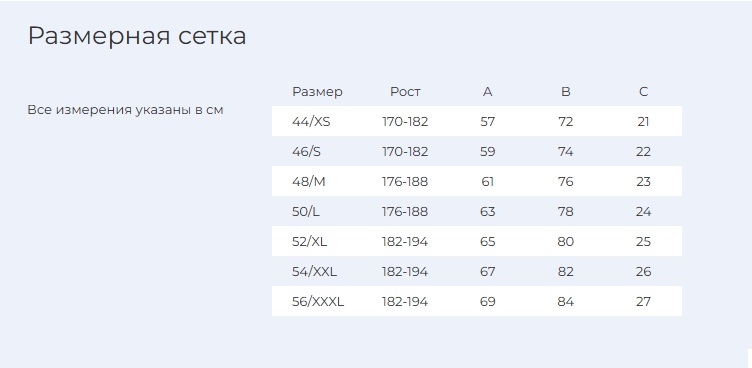Viewport: 752px width, 368px height.
Task: Click the Размерная сетка heading
Action: 137,37
